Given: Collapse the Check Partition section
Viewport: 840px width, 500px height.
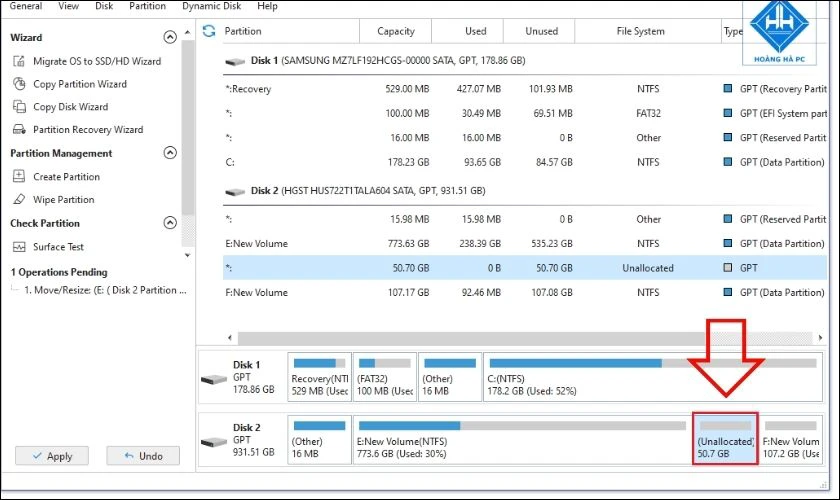Looking at the screenshot, I should (170, 222).
